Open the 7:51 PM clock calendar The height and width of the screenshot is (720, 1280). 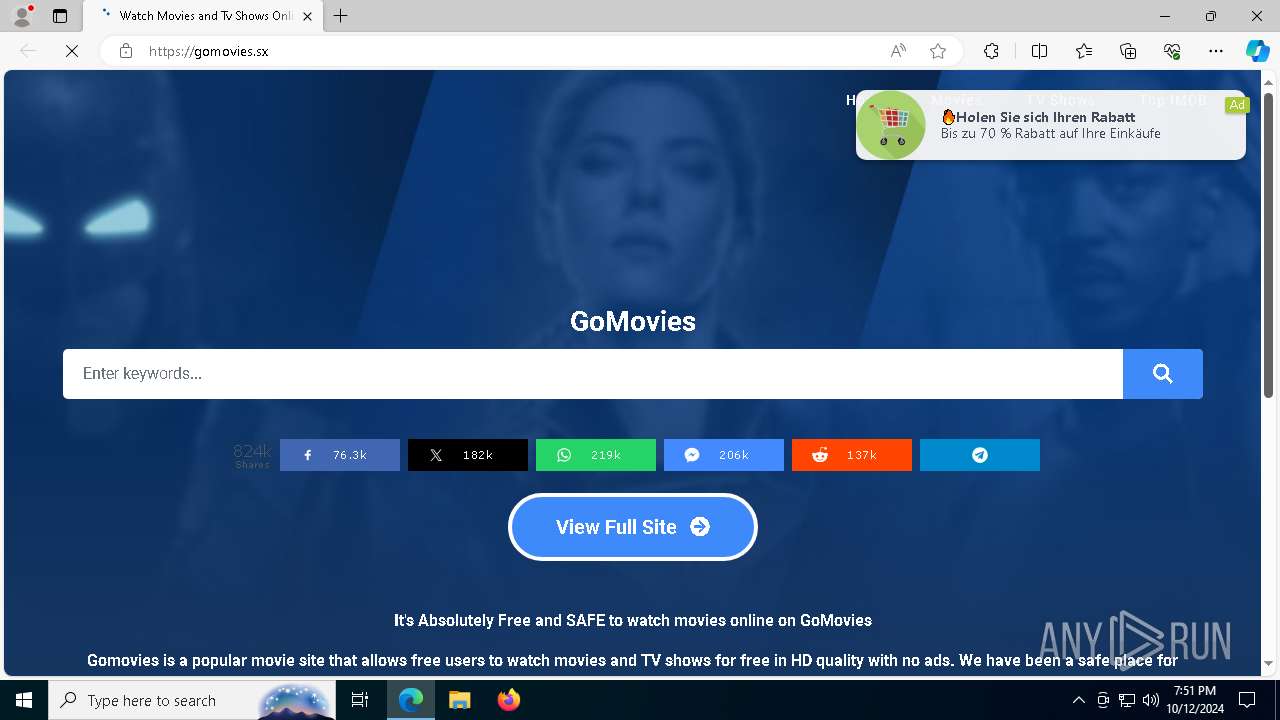pos(1194,700)
